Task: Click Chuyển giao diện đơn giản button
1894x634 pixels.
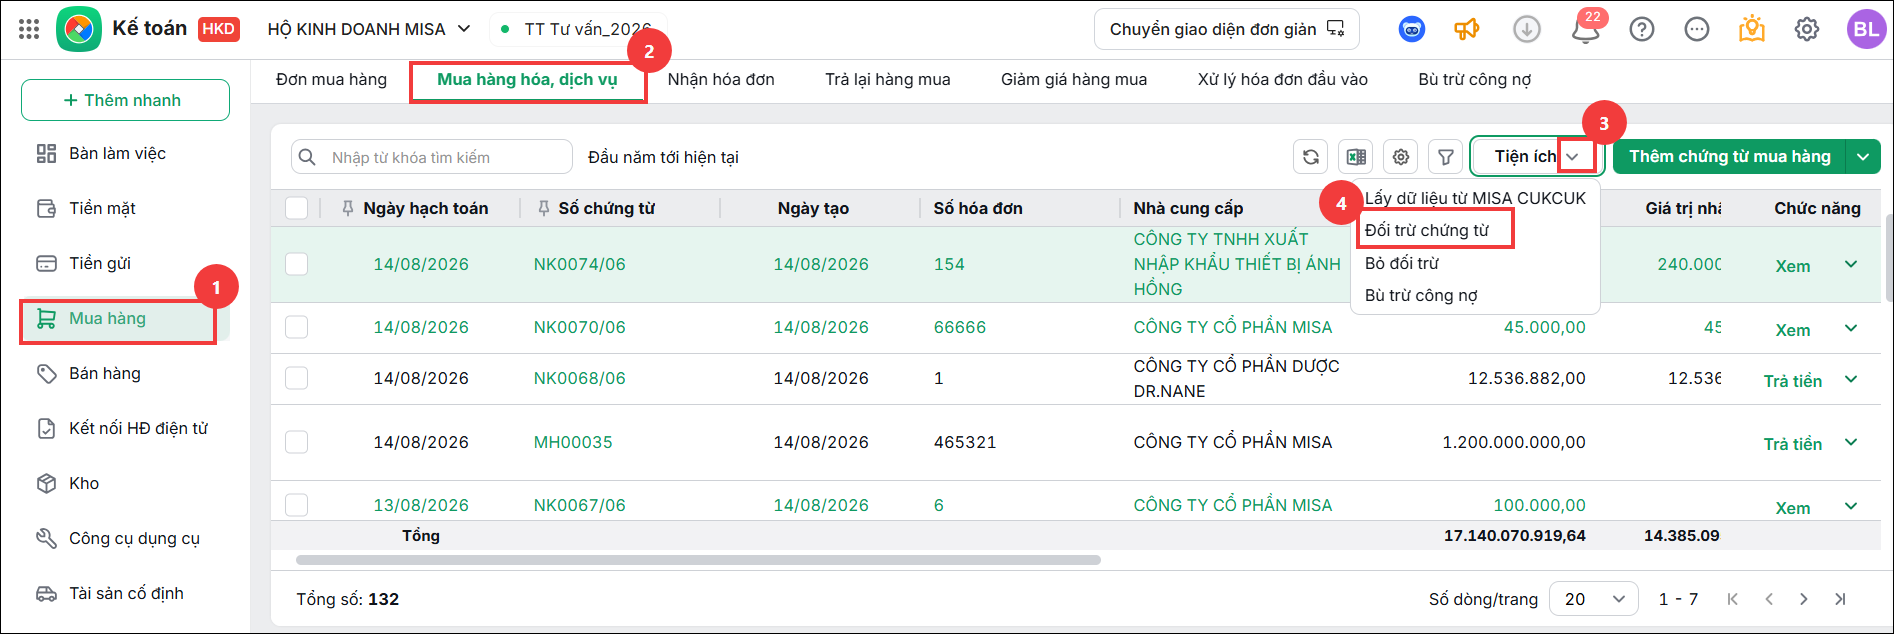Action: (x=1227, y=29)
